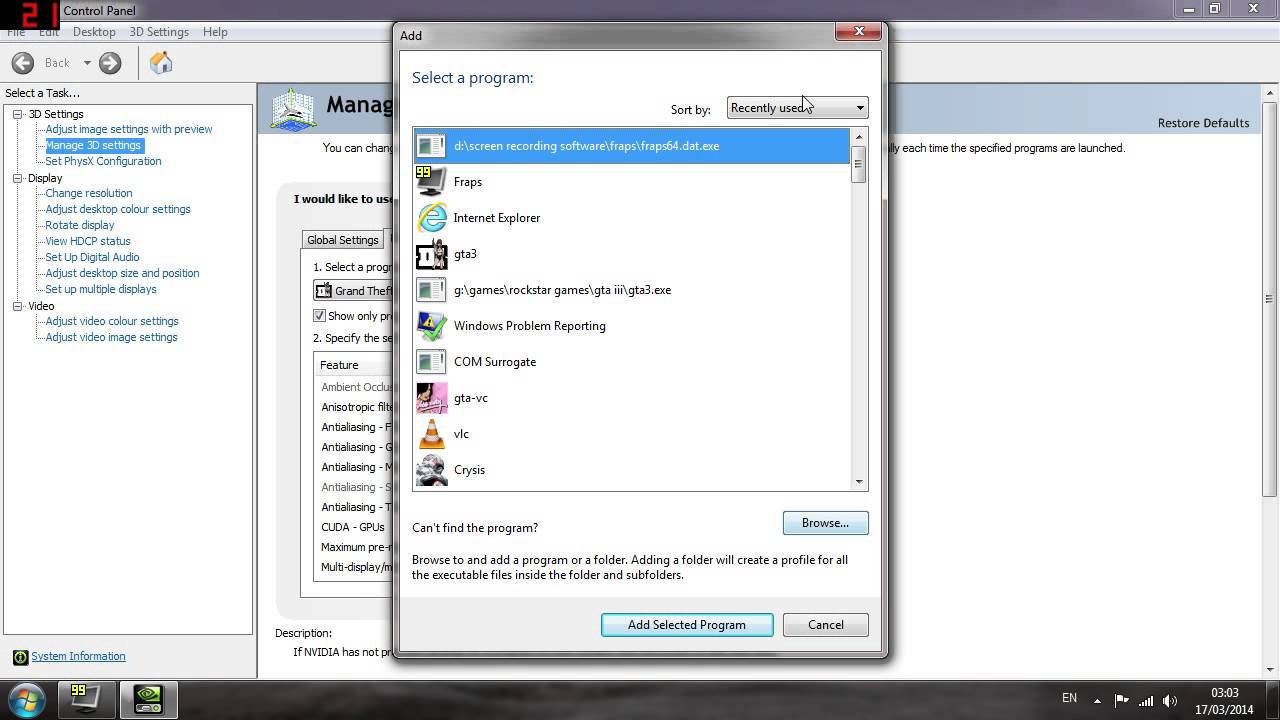Collapse the Video tree node

coord(18,306)
